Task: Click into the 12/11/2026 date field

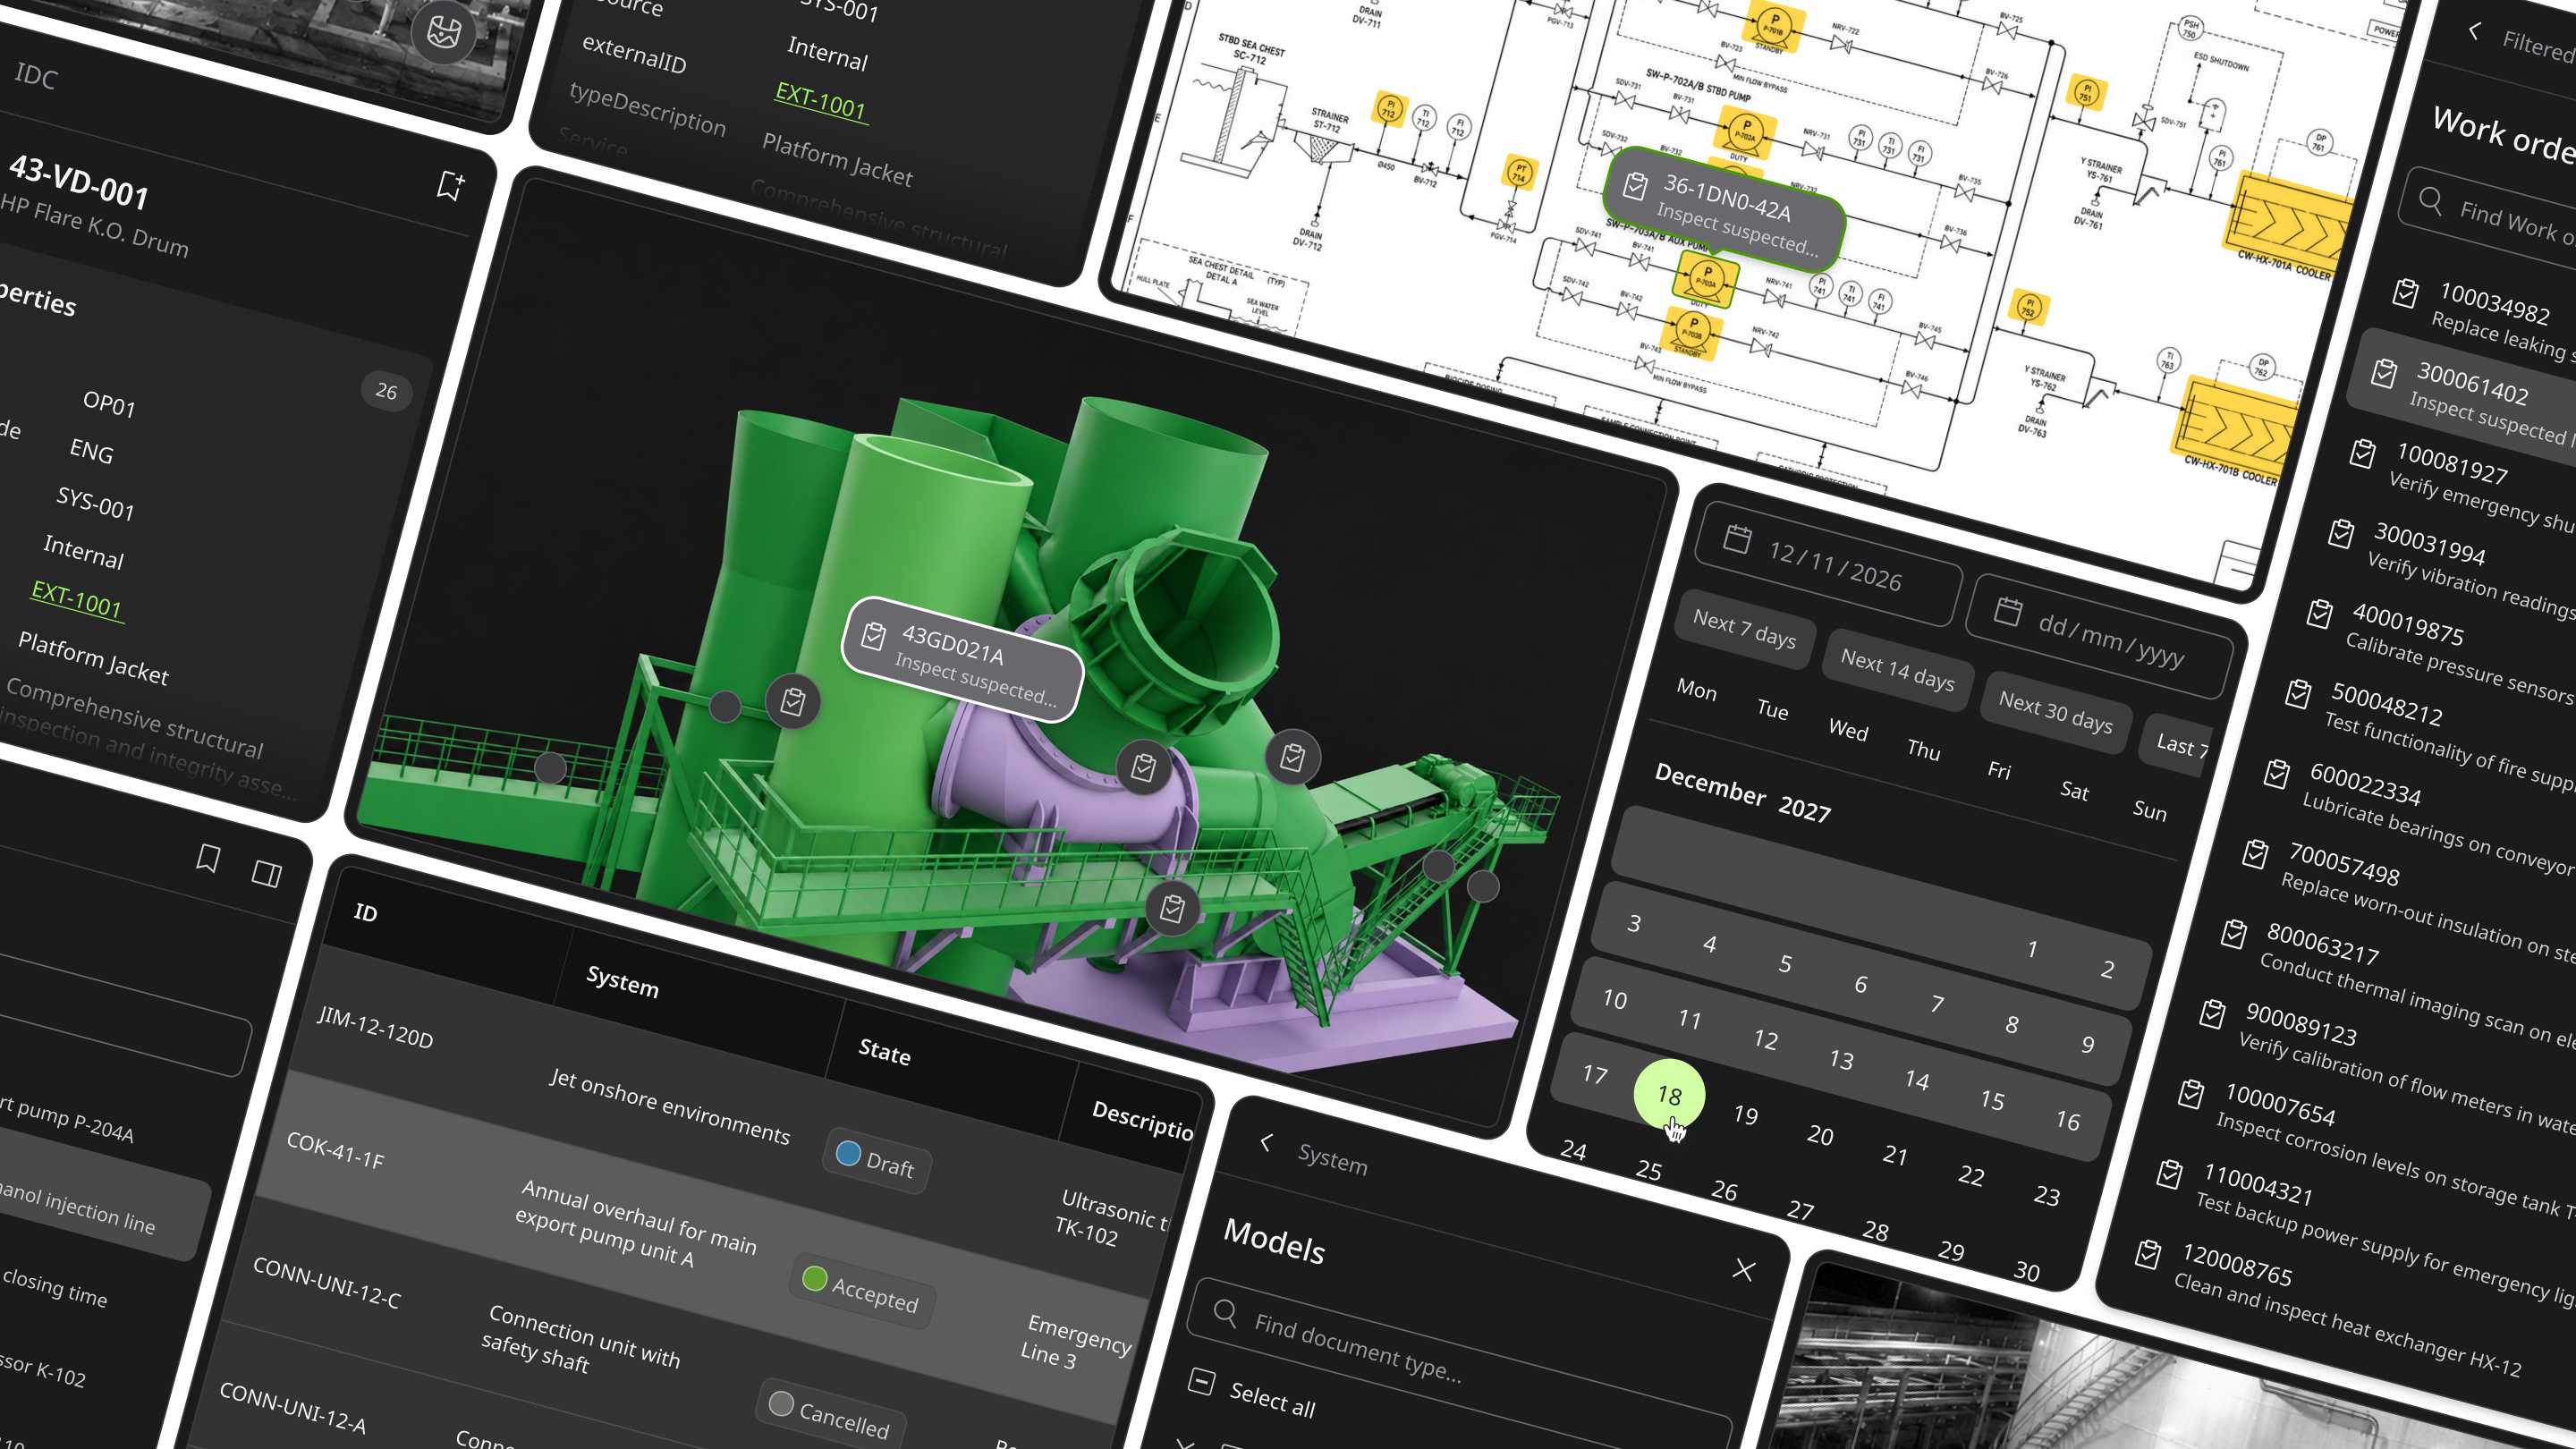Action: [x=1829, y=564]
